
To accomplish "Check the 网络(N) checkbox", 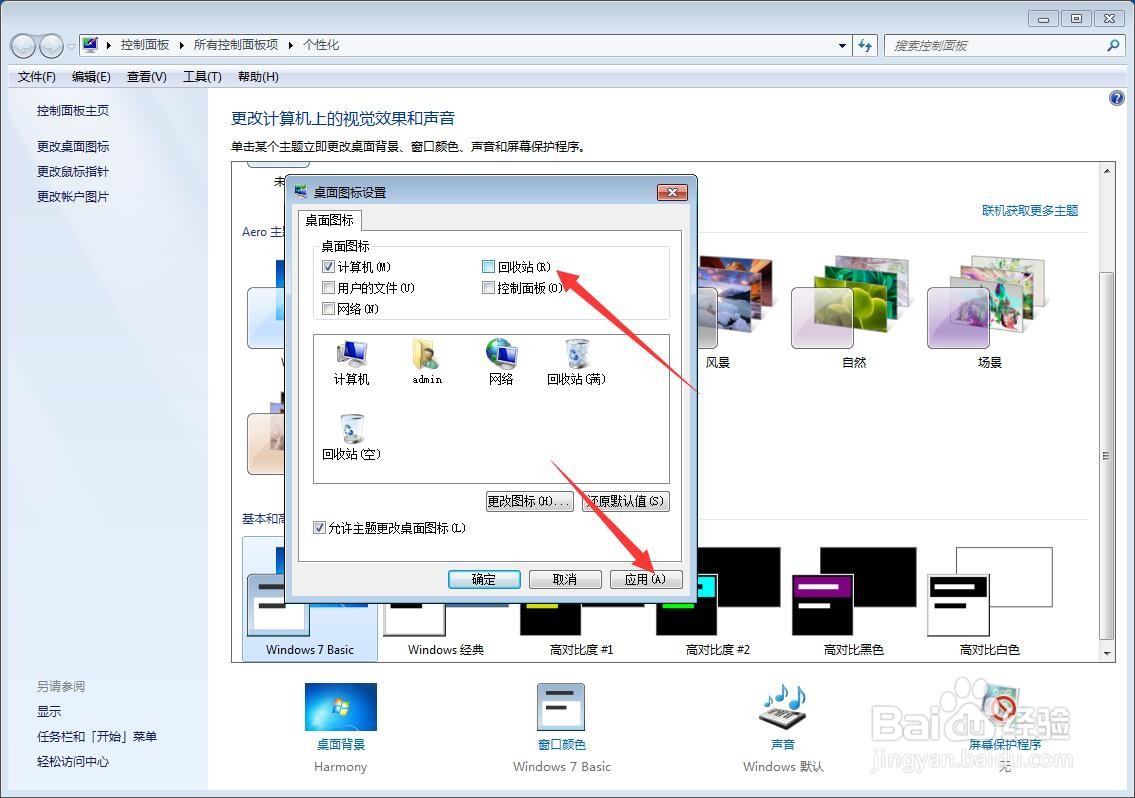I will 328,308.
